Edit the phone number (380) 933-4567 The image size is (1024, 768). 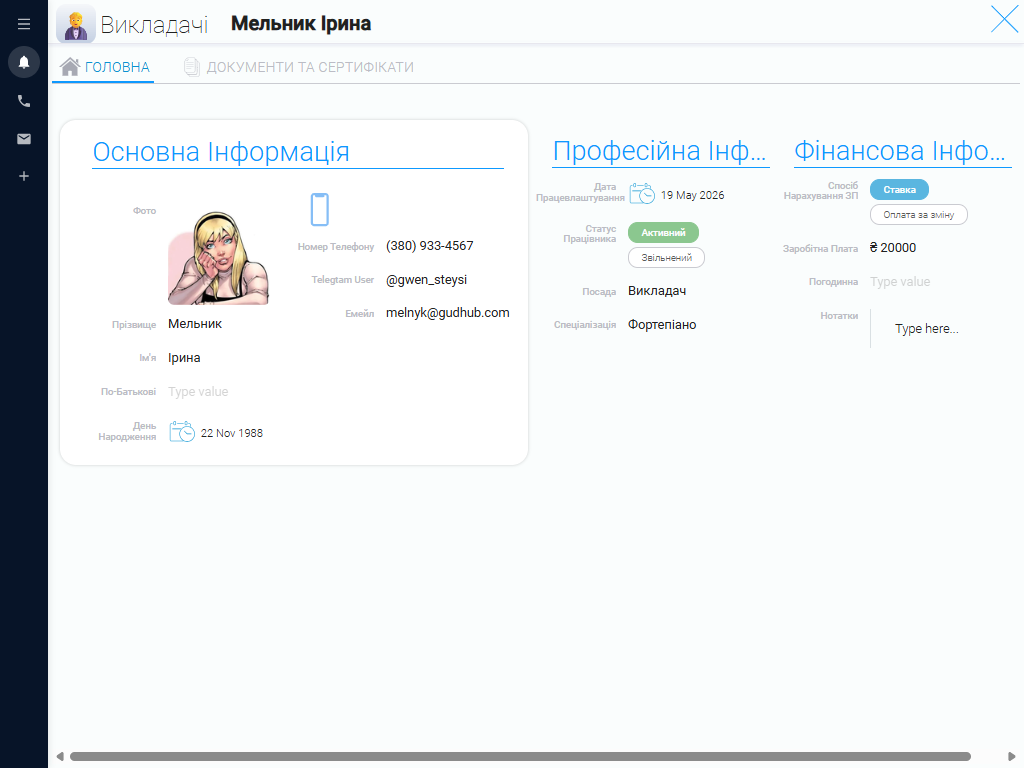pyautogui.click(x=430, y=246)
